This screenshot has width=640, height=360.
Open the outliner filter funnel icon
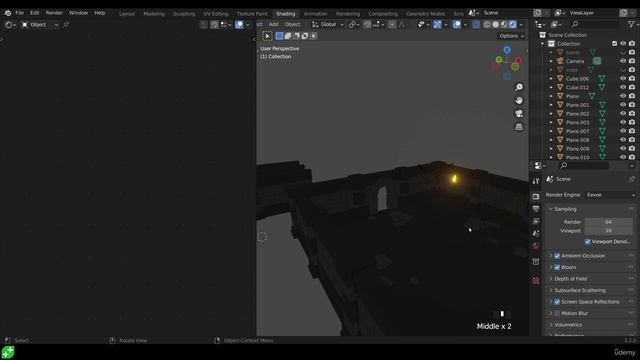(x=631, y=24)
